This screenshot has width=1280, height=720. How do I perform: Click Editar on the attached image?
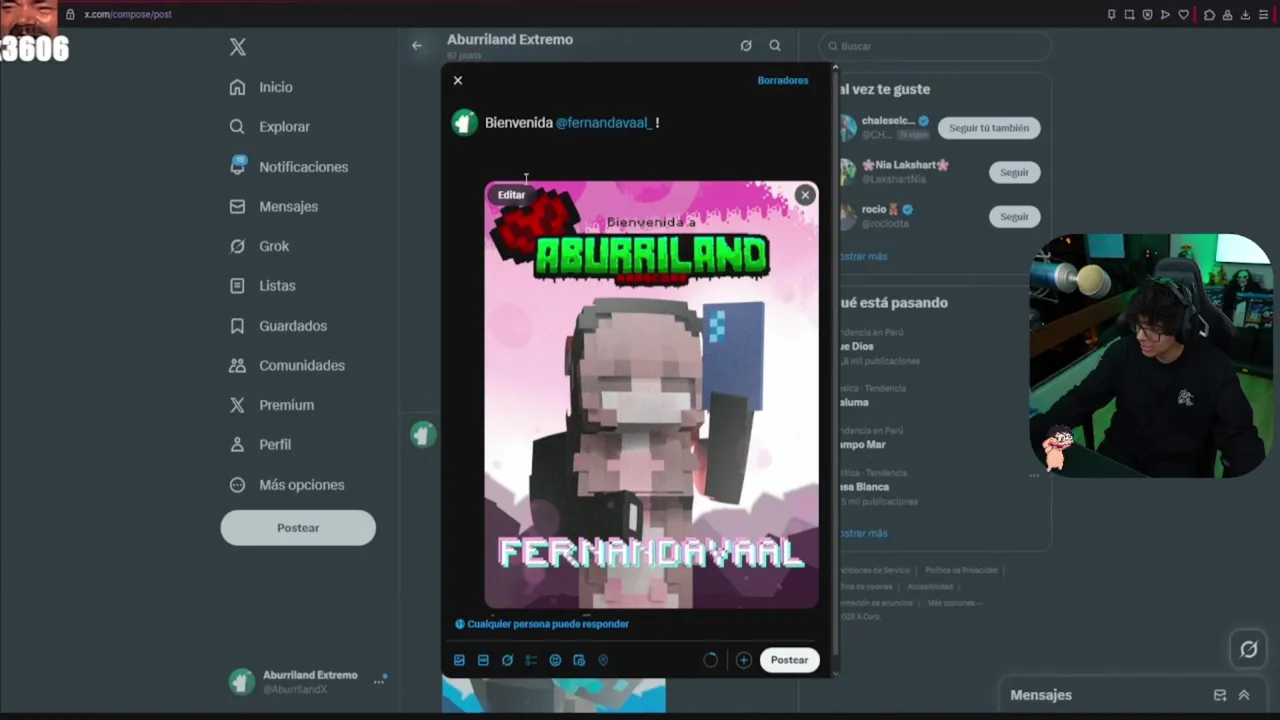coord(511,195)
